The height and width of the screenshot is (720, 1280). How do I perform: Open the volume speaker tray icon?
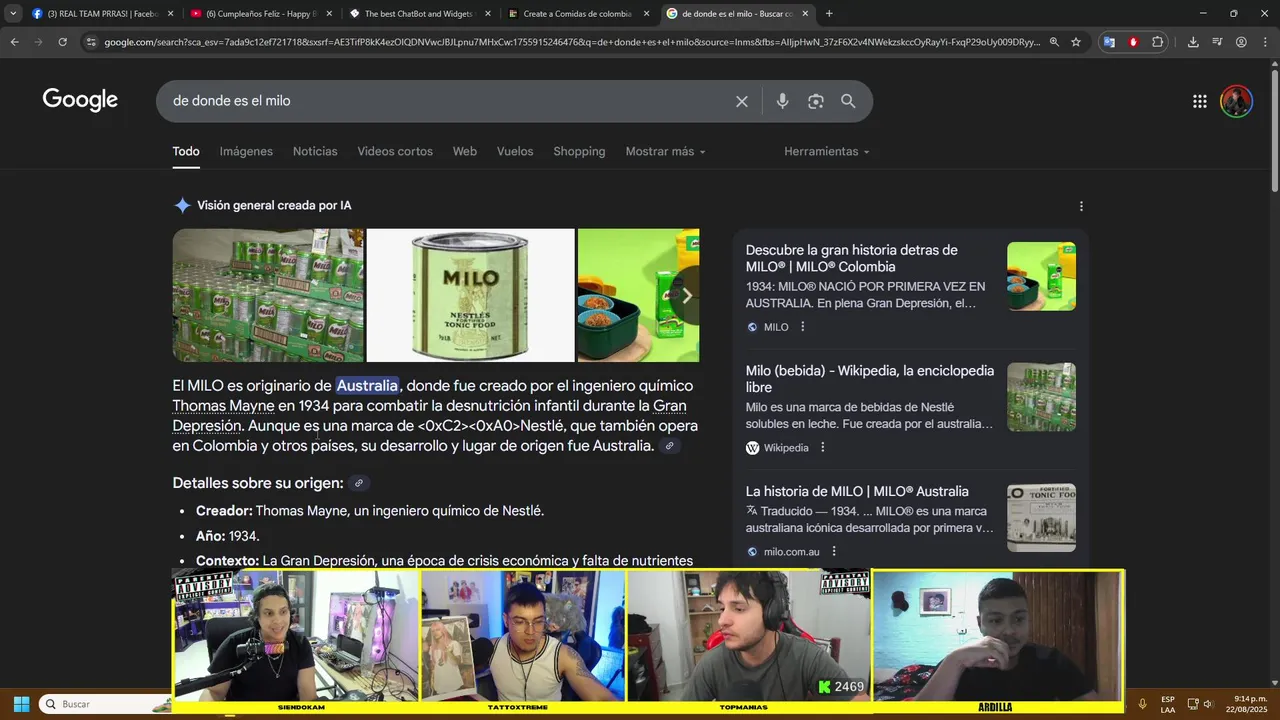[x=1209, y=704]
